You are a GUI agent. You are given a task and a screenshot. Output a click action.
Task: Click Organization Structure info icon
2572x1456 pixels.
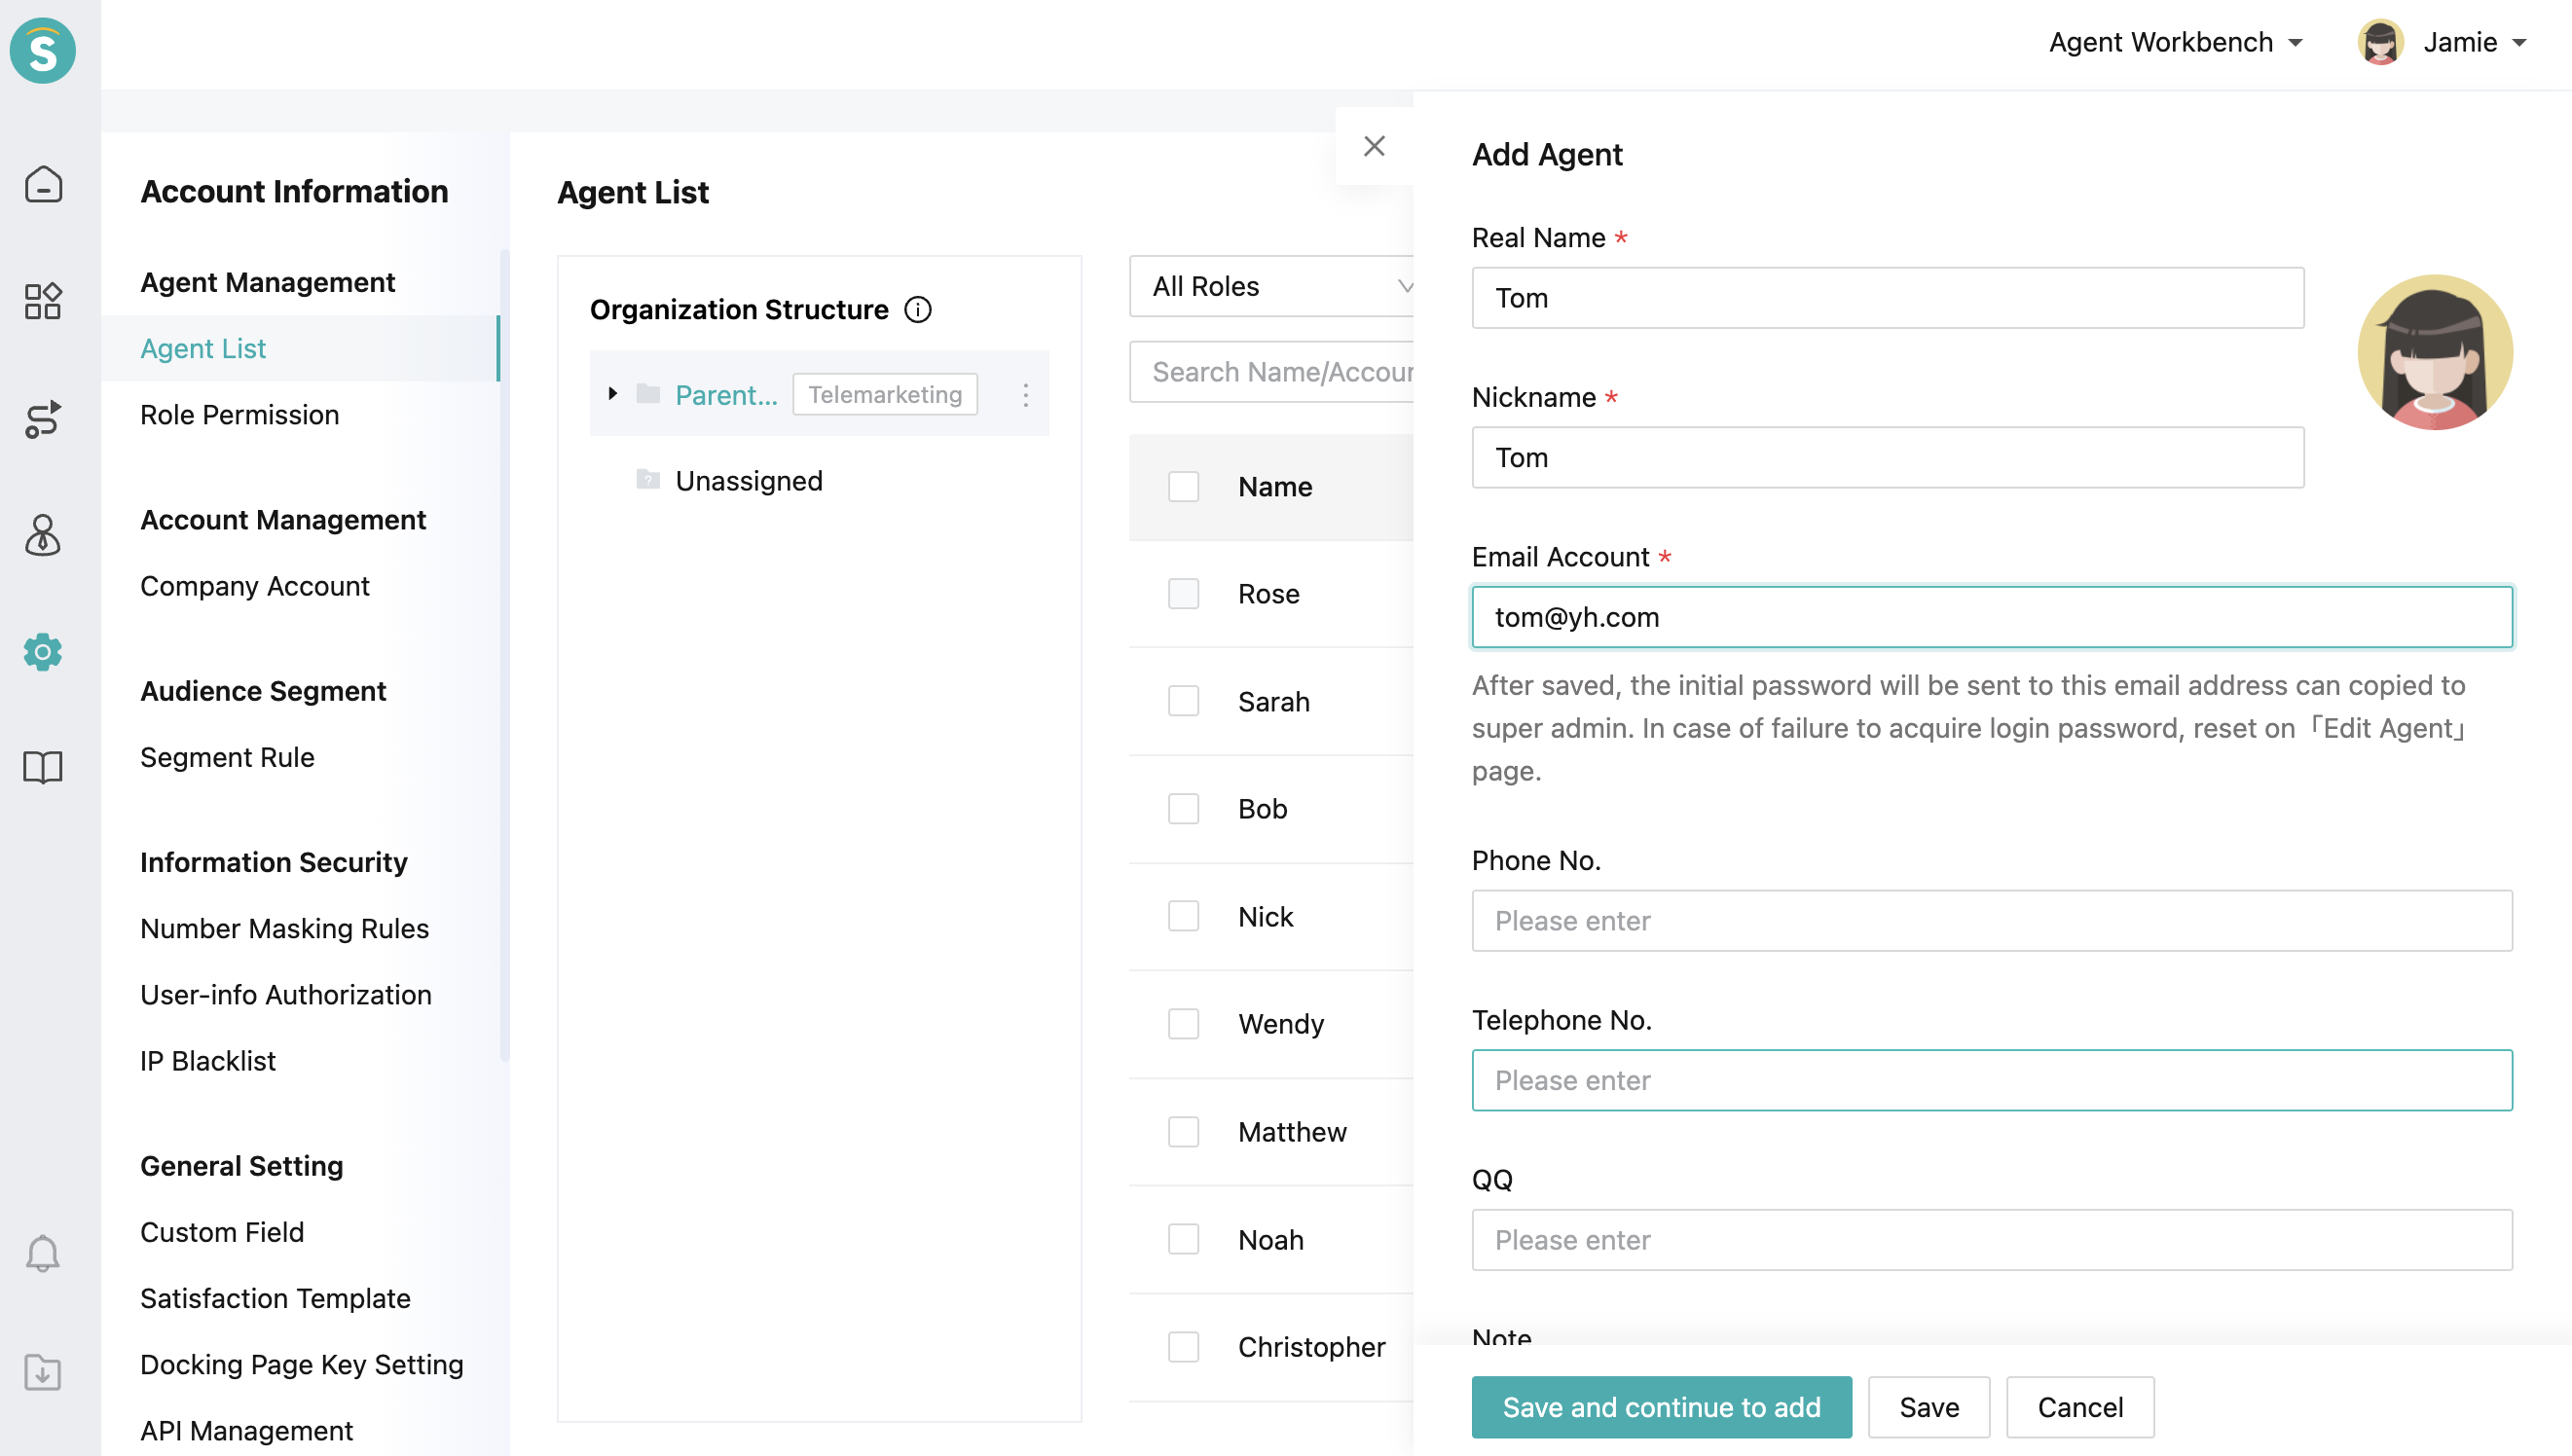pyautogui.click(x=917, y=310)
